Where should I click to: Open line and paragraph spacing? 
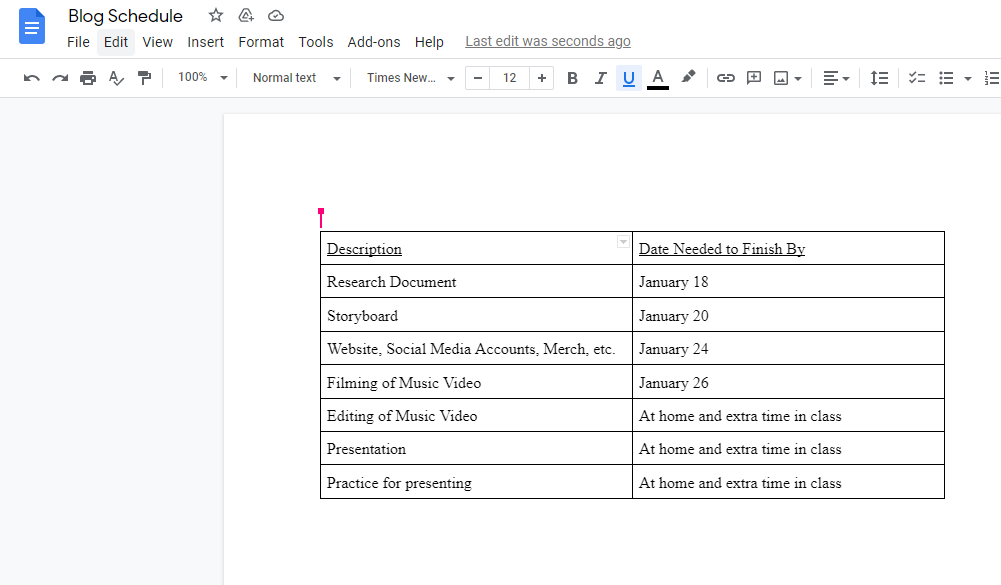(x=879, y=78)
